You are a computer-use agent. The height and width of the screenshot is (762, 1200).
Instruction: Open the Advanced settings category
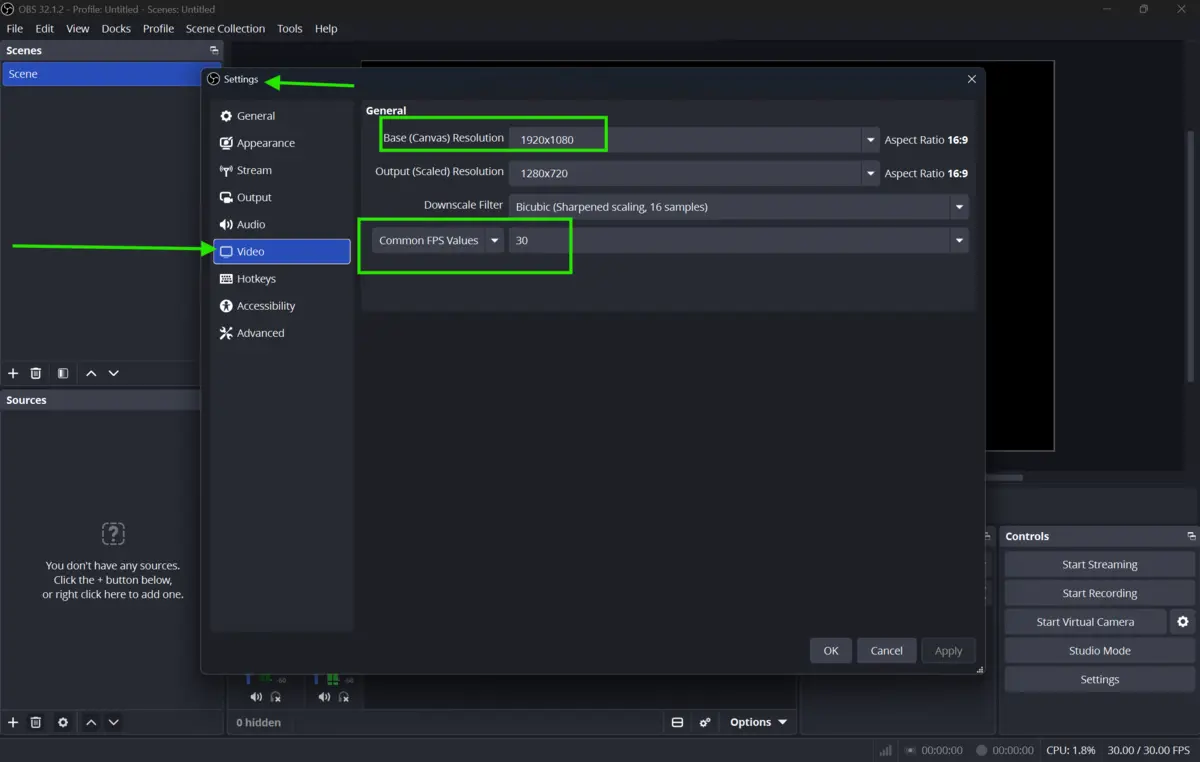click(281, 333)
